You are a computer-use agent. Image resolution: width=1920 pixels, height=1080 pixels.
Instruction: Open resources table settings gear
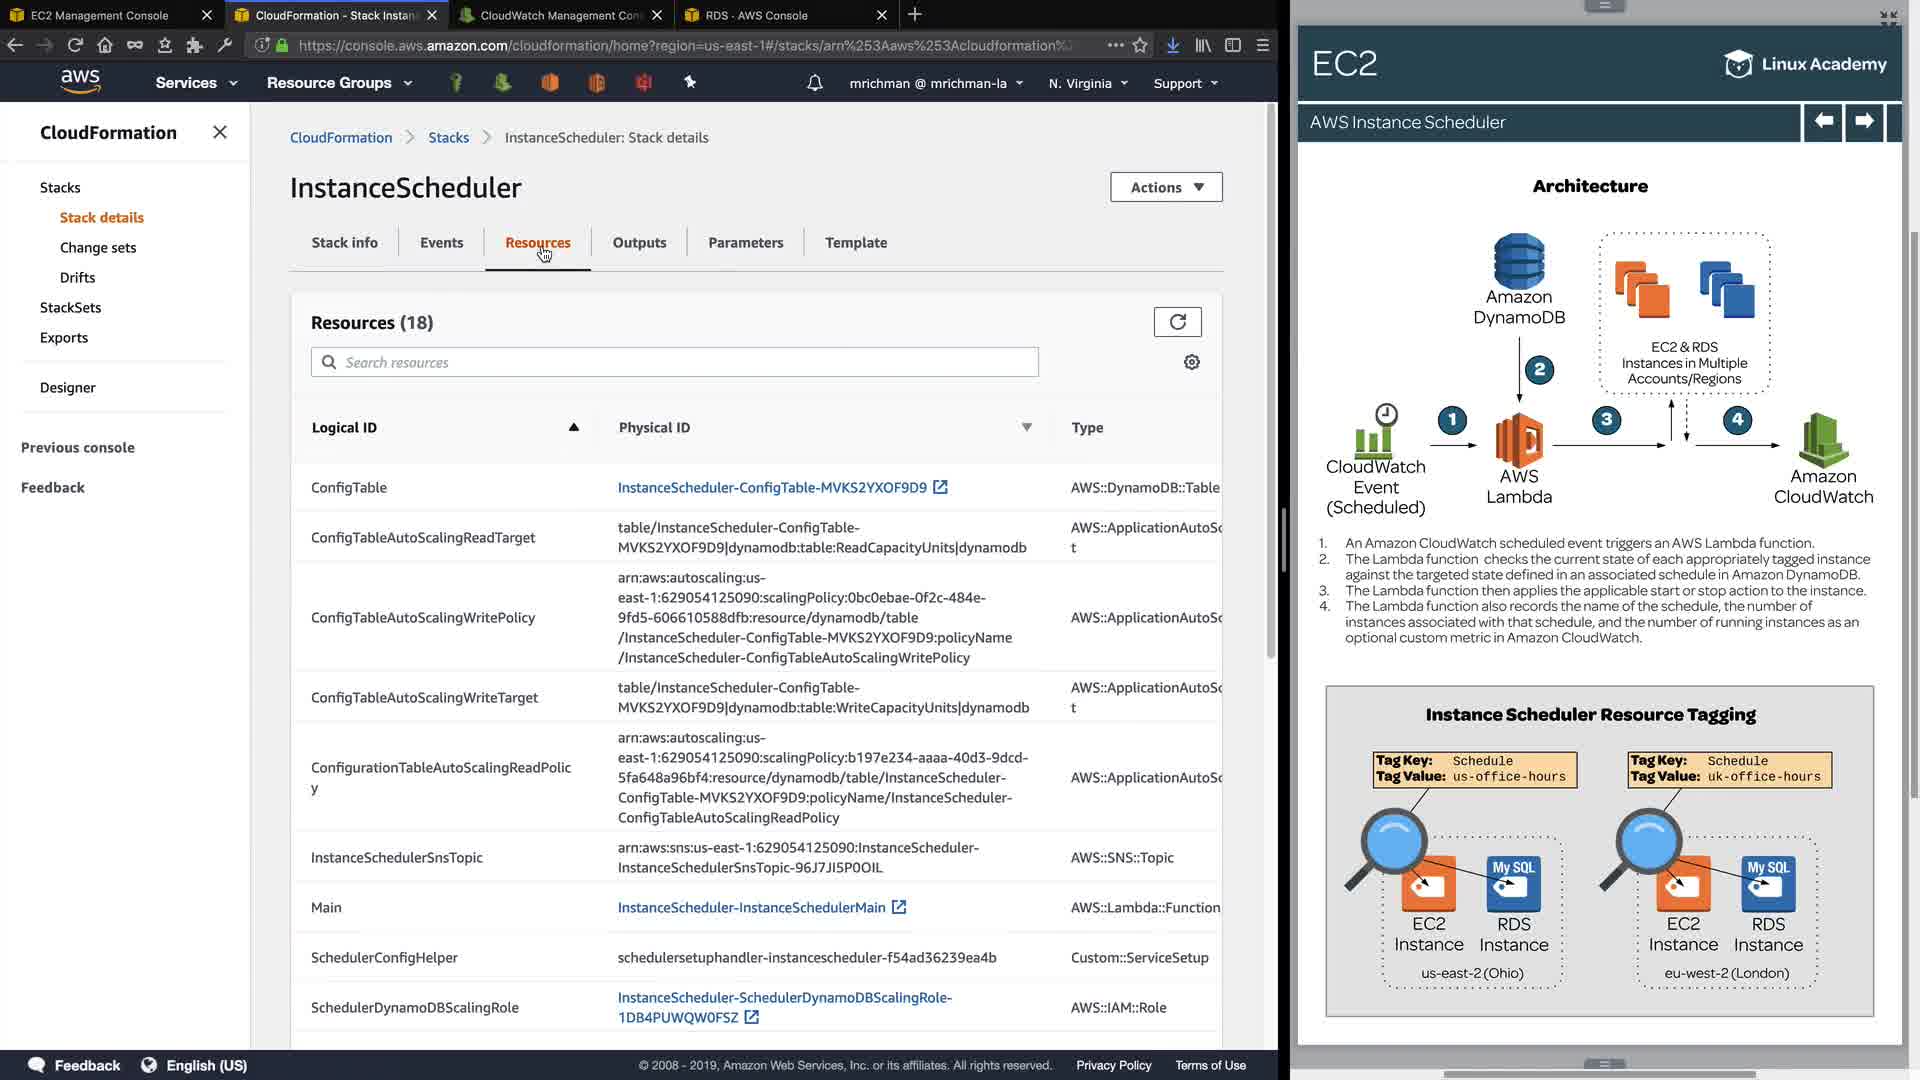click(x=1191, y=362)
